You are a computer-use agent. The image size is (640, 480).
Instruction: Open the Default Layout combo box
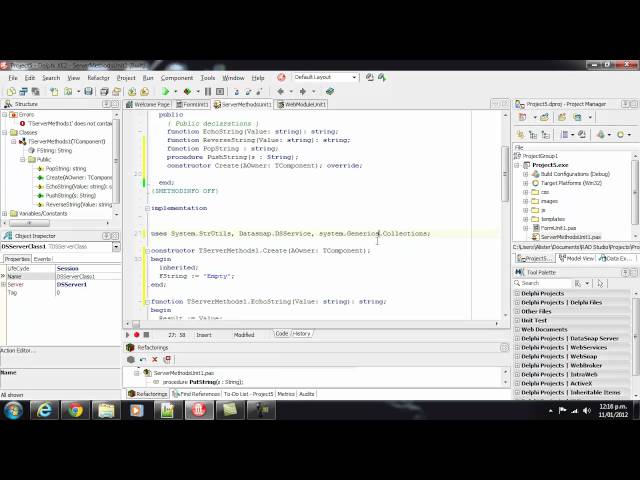click(x=325, y=77)
